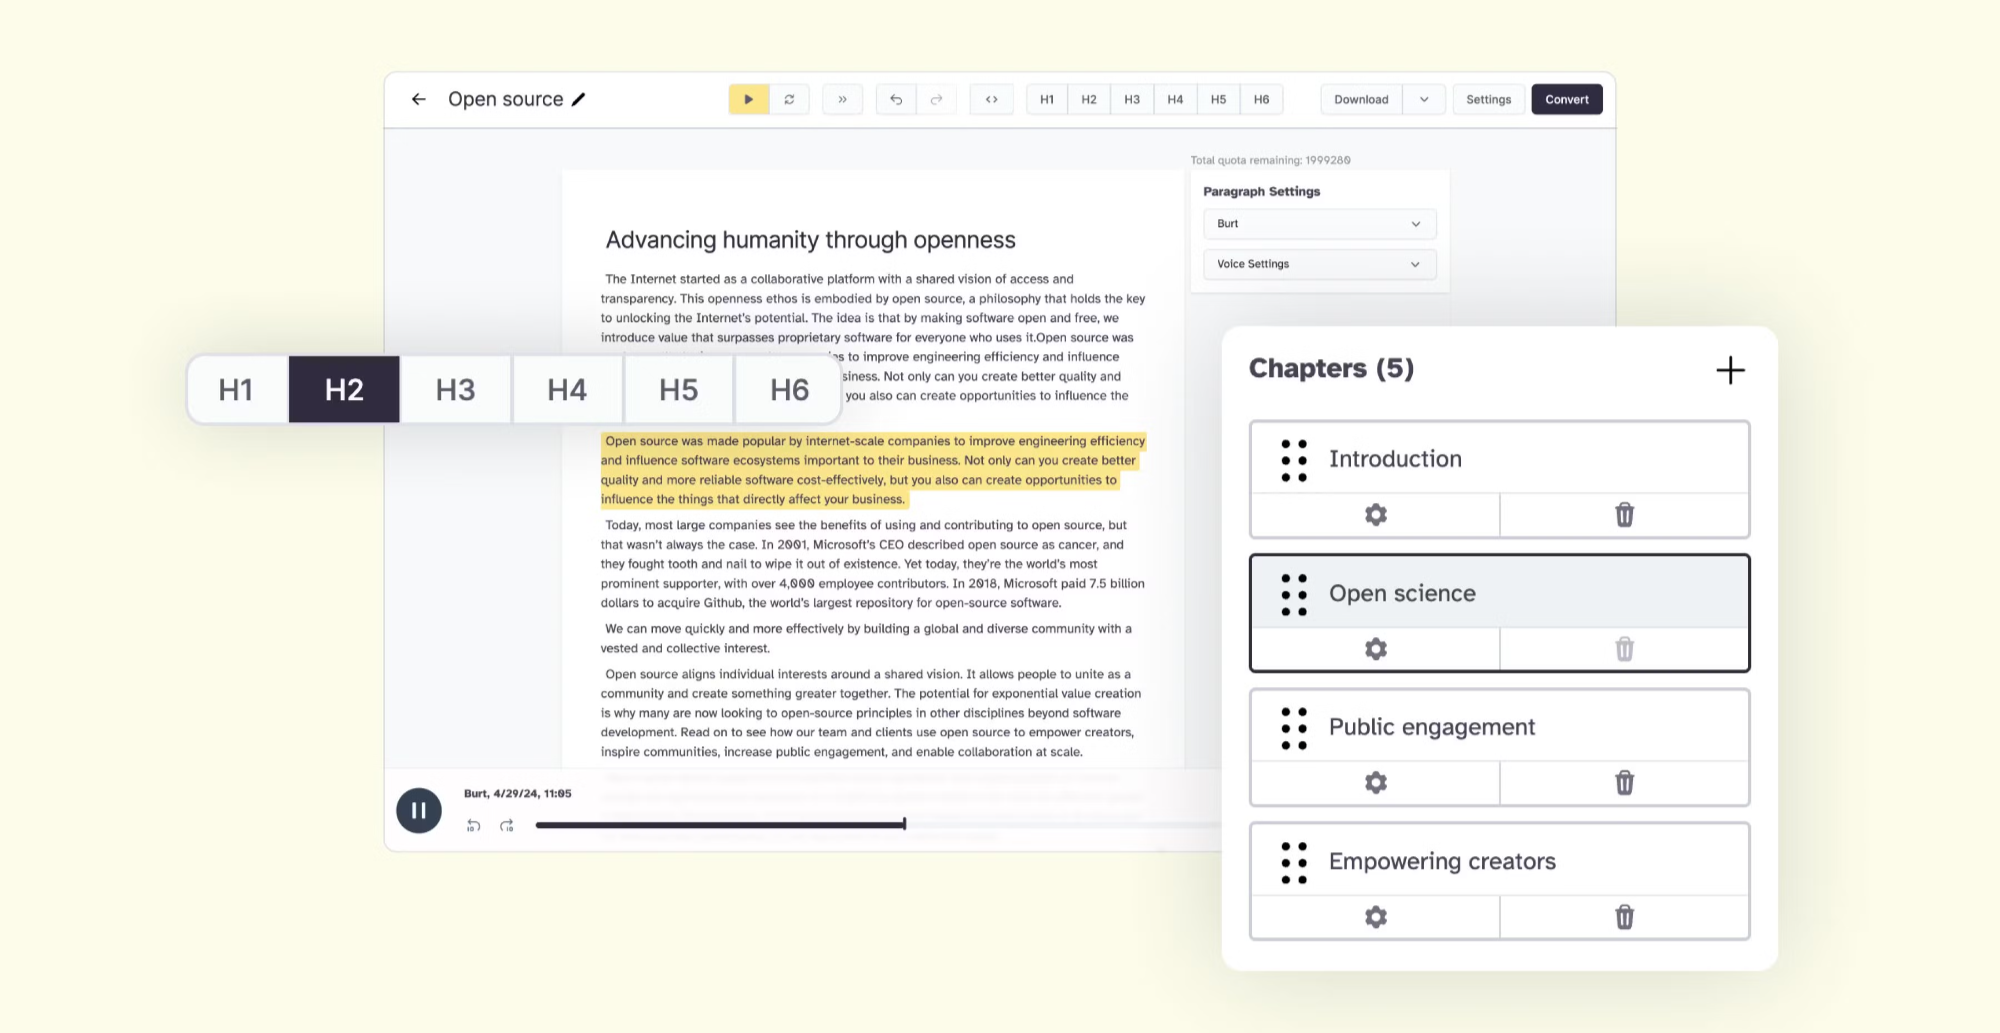This screenshot has width=2000, height=1033.
Task: Skip back 10 seconds in the player
Action: [x=473, y=824]
